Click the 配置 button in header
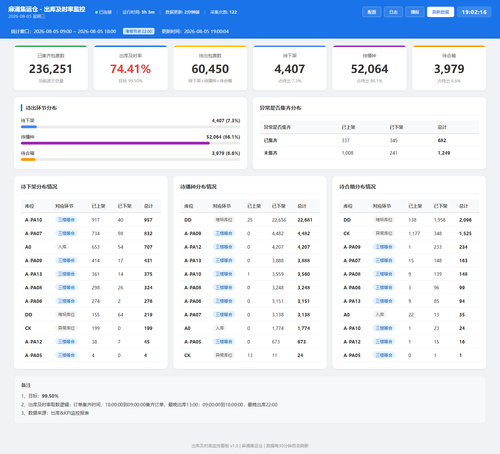The image size is (500, 454). click(372, 12)
